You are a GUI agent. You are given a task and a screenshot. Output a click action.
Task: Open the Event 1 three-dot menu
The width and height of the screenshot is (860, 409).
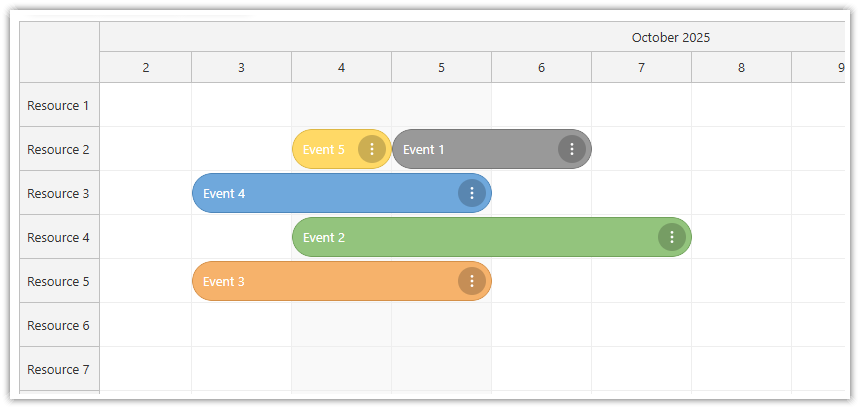point(572,149)
